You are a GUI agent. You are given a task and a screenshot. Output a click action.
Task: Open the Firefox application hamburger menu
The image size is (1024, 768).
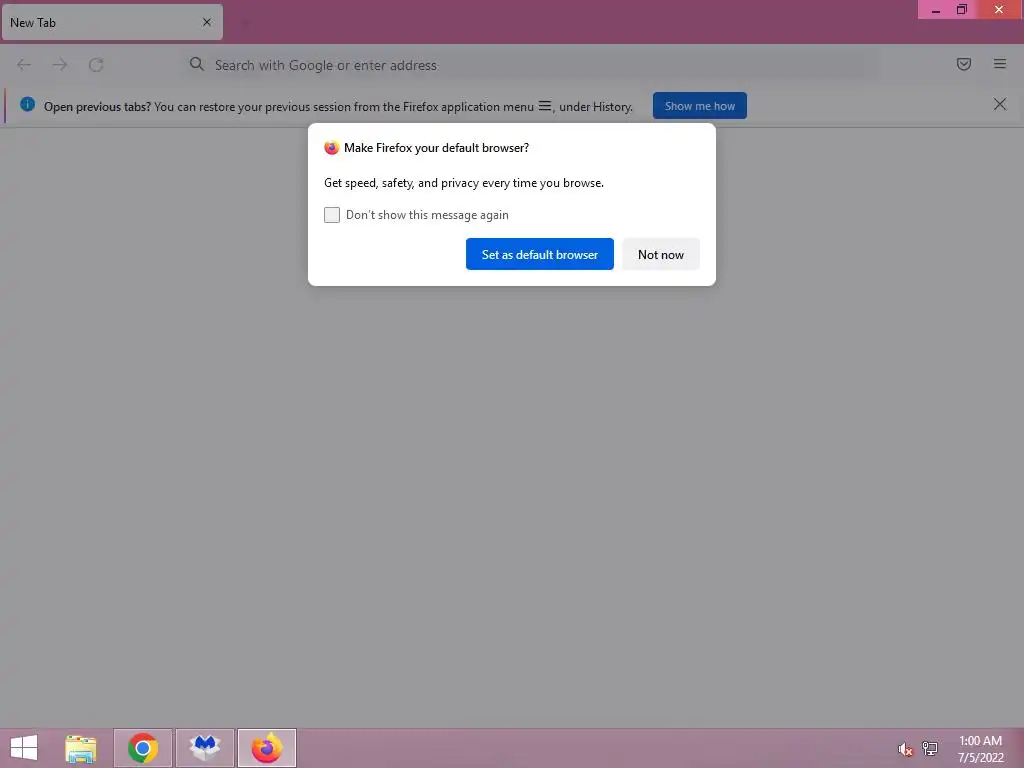pyautogui.click(x=1000, y=64)
